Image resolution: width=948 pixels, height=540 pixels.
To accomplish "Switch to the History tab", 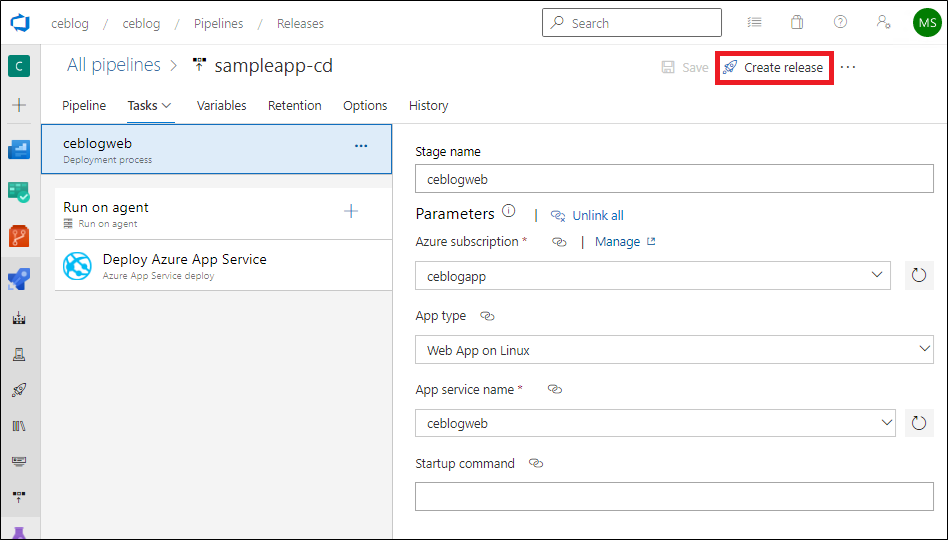I will click(429, 105).
